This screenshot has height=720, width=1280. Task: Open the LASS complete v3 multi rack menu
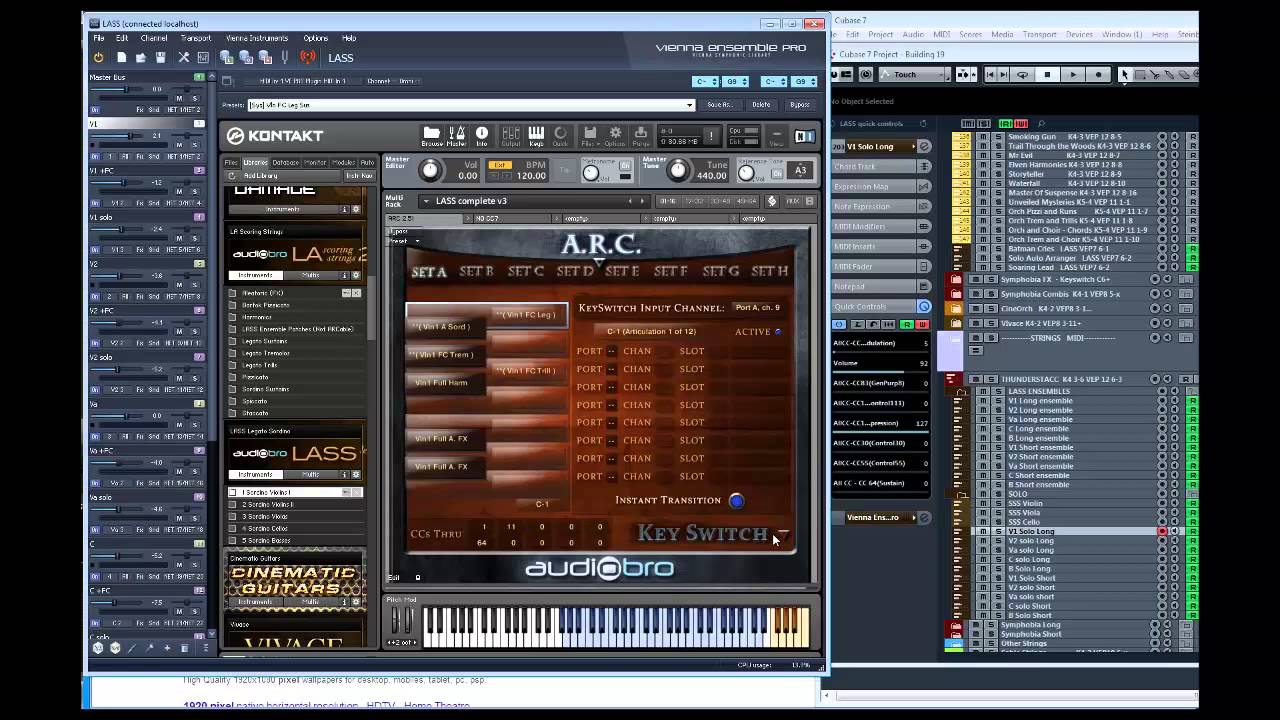427,201
